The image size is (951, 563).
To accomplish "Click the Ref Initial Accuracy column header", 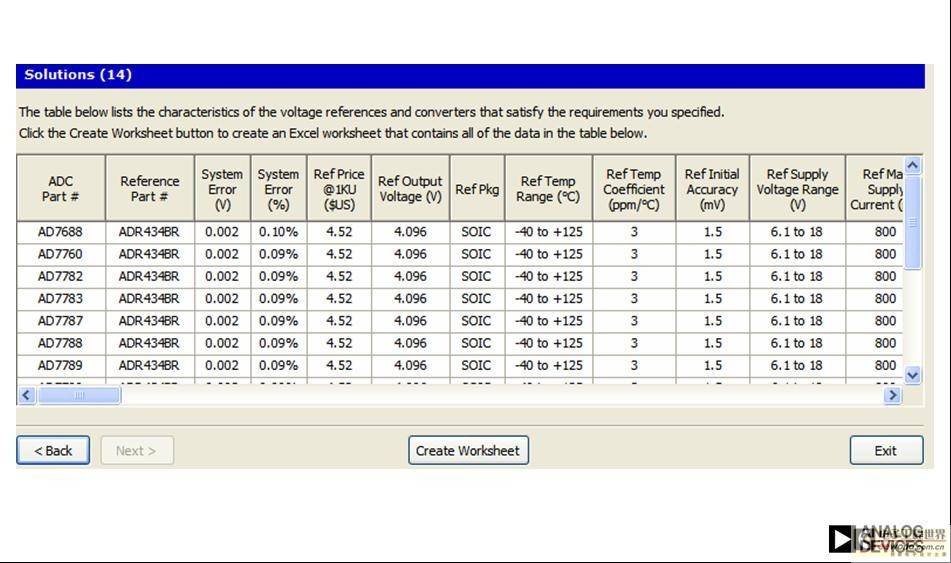I will [712, 188].
